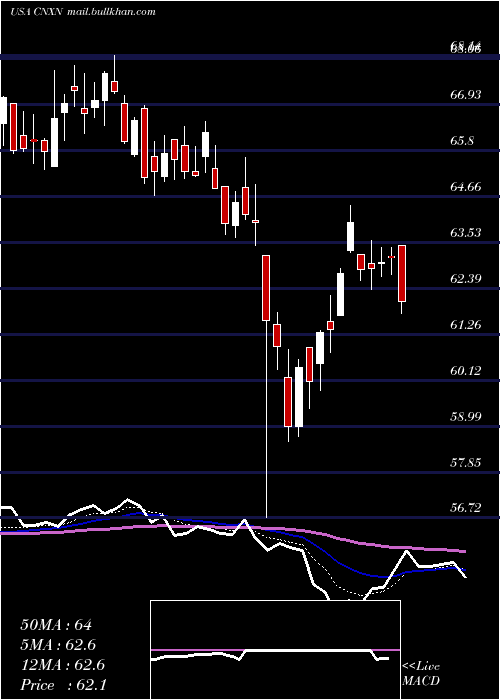Click the 66.93 price axis label
The height and width of the screenshot is (700, 500).
(x=466, y=95)
